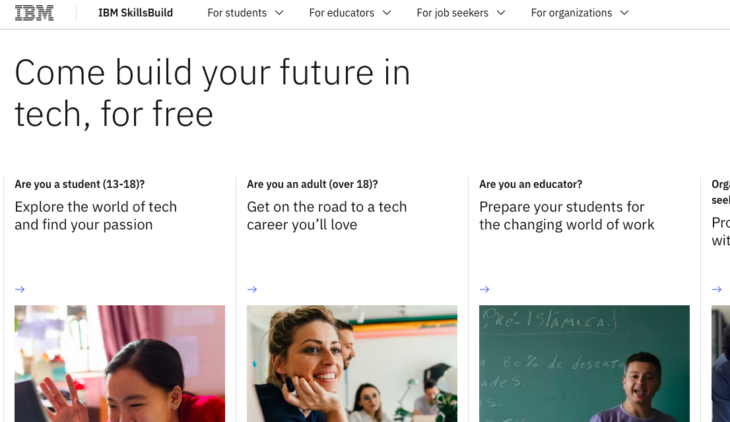730x422 pixels.
Task: Expand the For students chevron
Action: [279, 13]
